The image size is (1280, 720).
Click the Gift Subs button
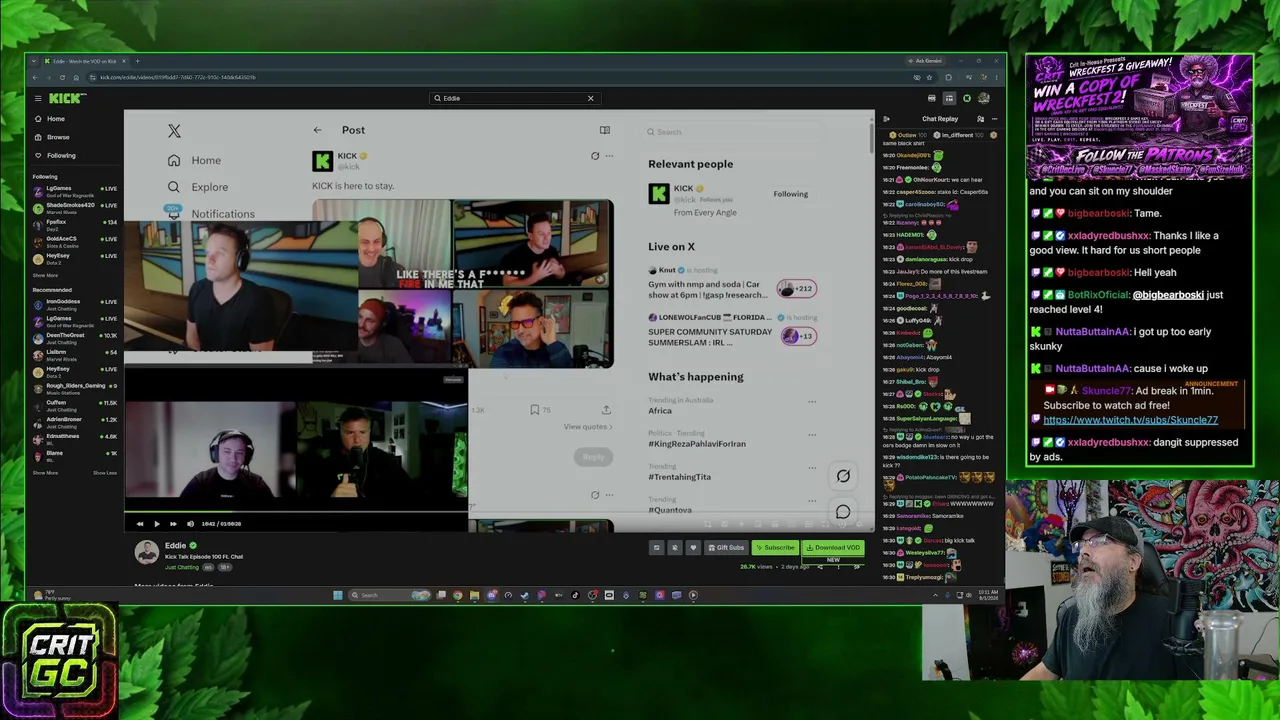coord(726,548)
